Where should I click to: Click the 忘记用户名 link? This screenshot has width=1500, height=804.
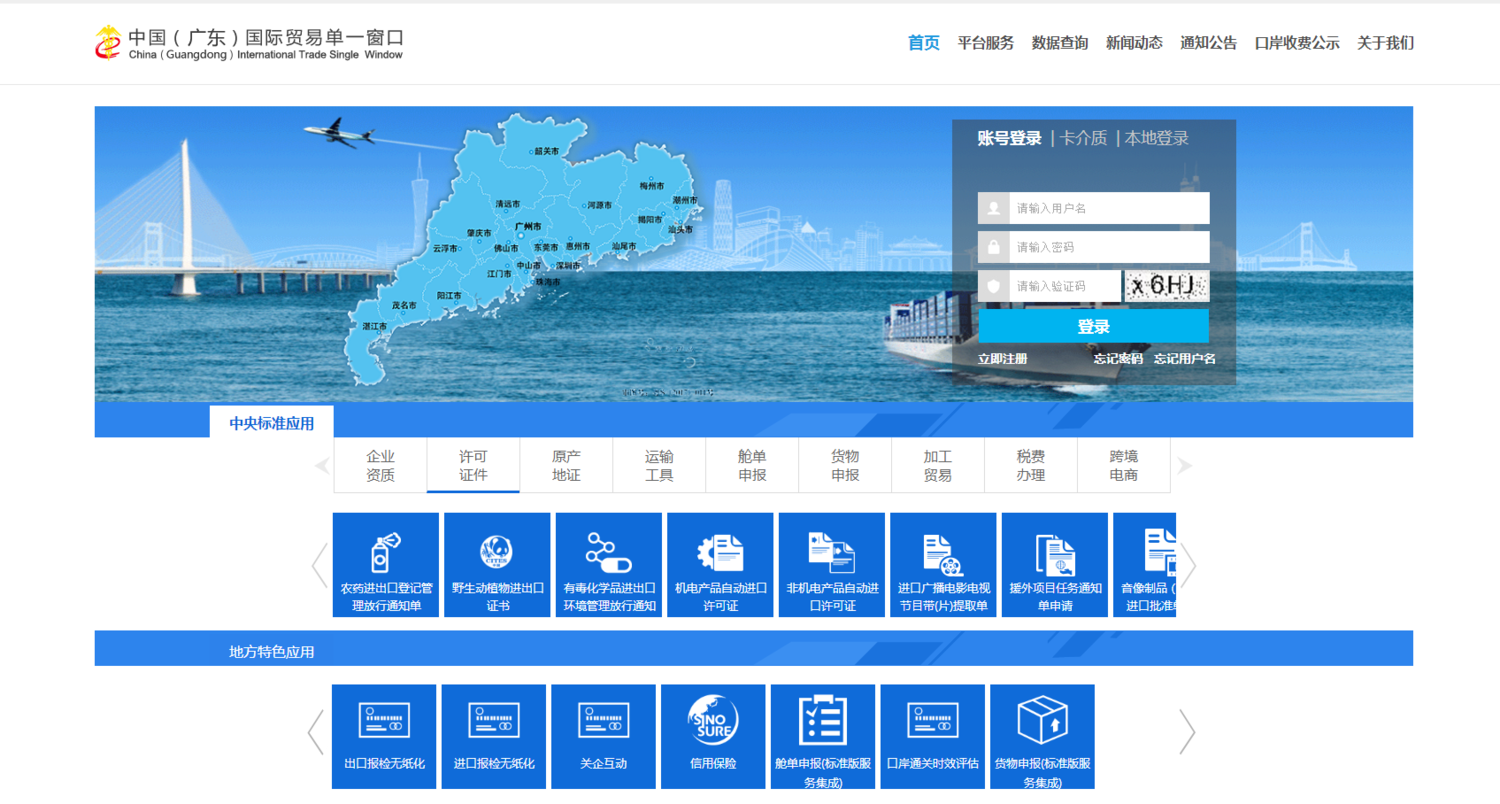pos(1185,359)
